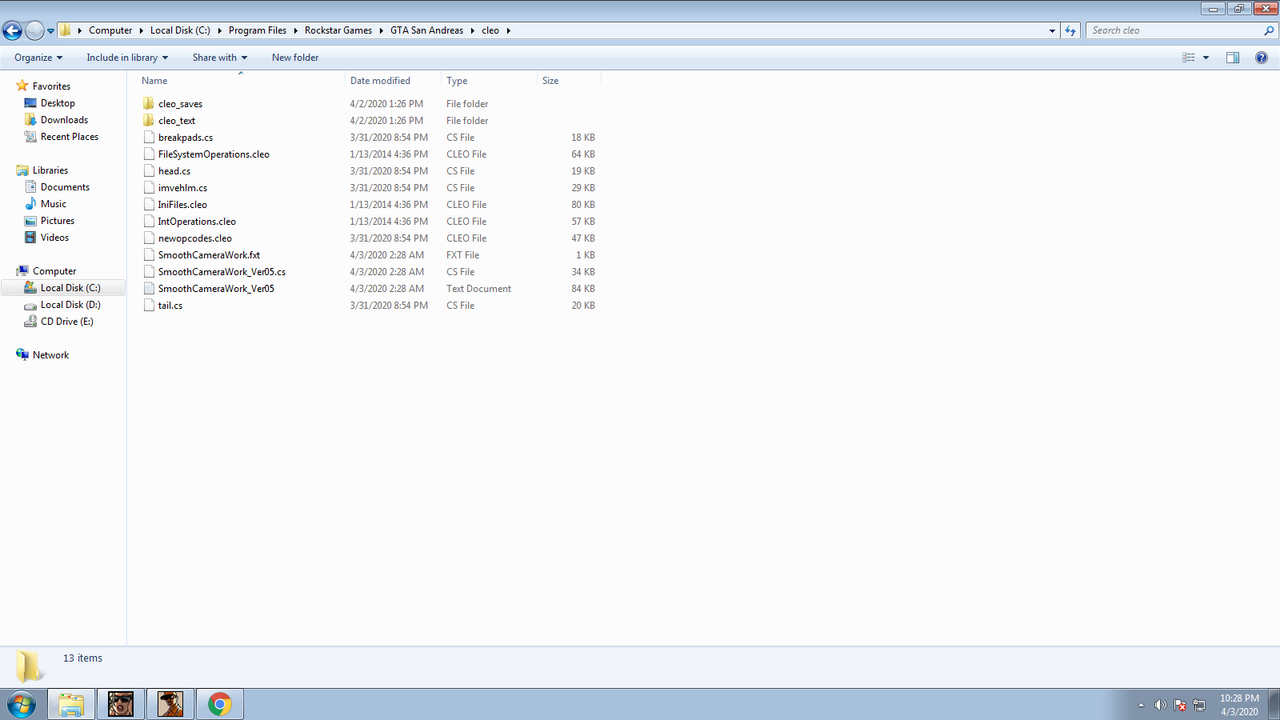Select the head.cs file icon
Viewport: 1280px width, 720px height.
pos(149,171)
